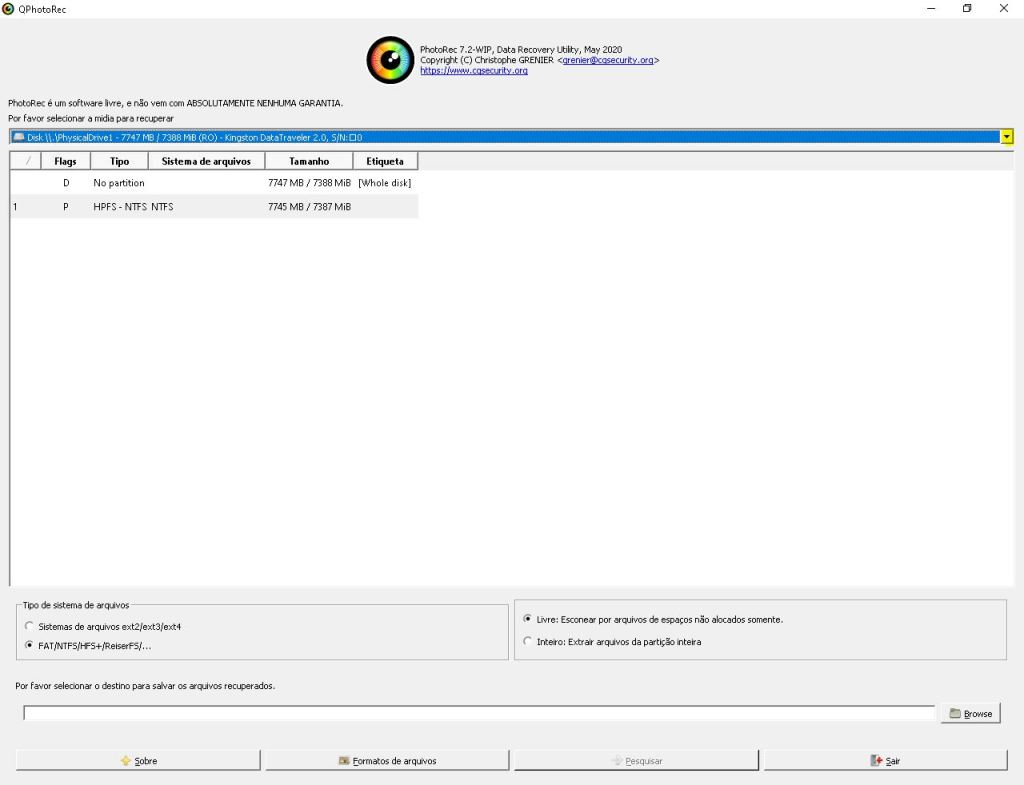Open the drive selection dropdown arrow
This screenshot has height=785, width=1024.
click(1007, 137)
